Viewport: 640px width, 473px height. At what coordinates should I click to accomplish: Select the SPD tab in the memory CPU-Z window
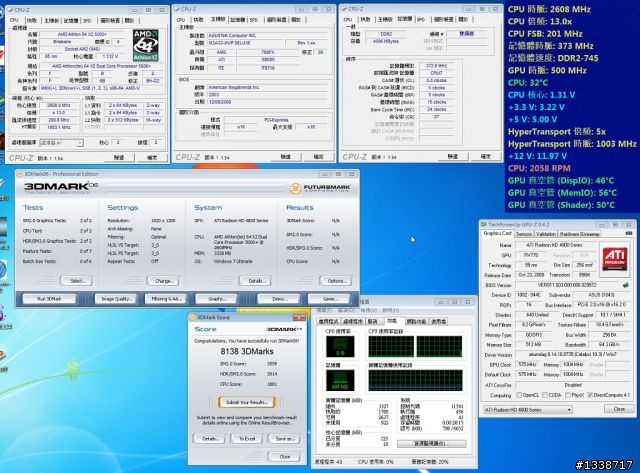(x=421, y=20)
